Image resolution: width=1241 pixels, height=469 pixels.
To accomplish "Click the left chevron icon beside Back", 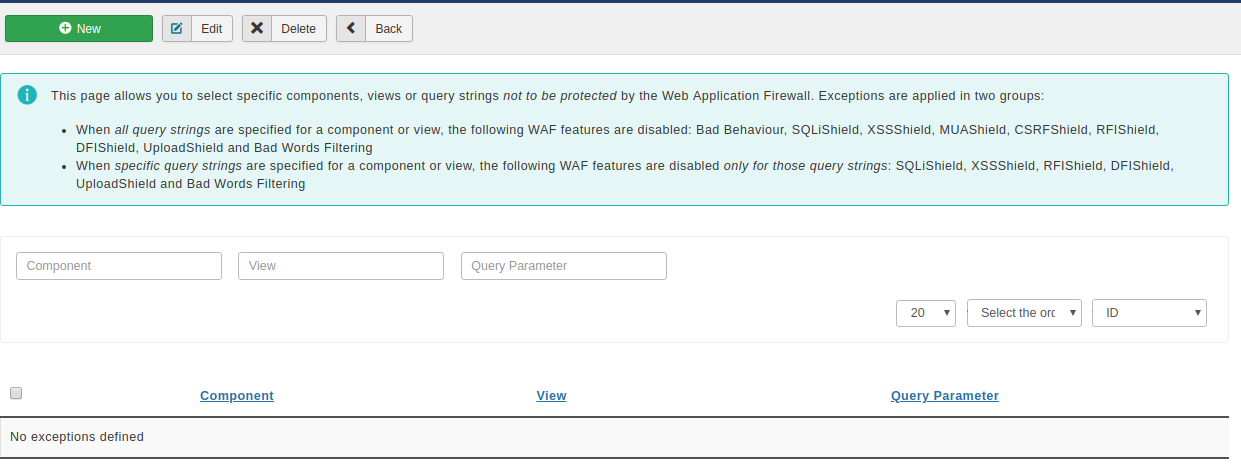I will [x=351, y=29].
